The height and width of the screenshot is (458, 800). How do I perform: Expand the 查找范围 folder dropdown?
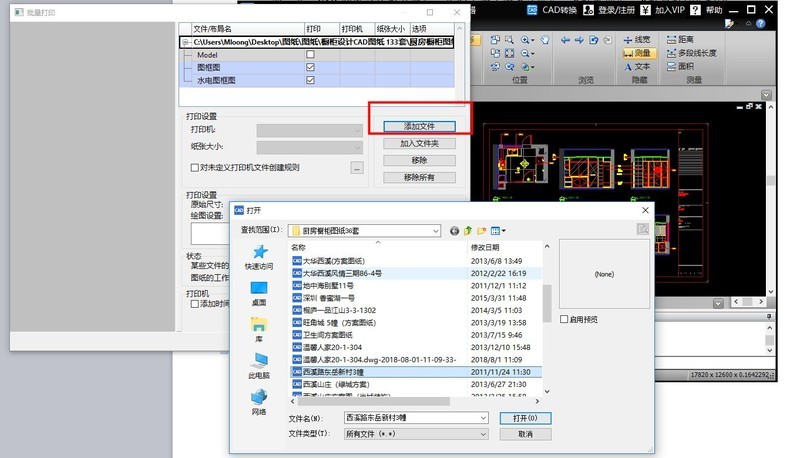pyautogui.click(x=434, y=230)
